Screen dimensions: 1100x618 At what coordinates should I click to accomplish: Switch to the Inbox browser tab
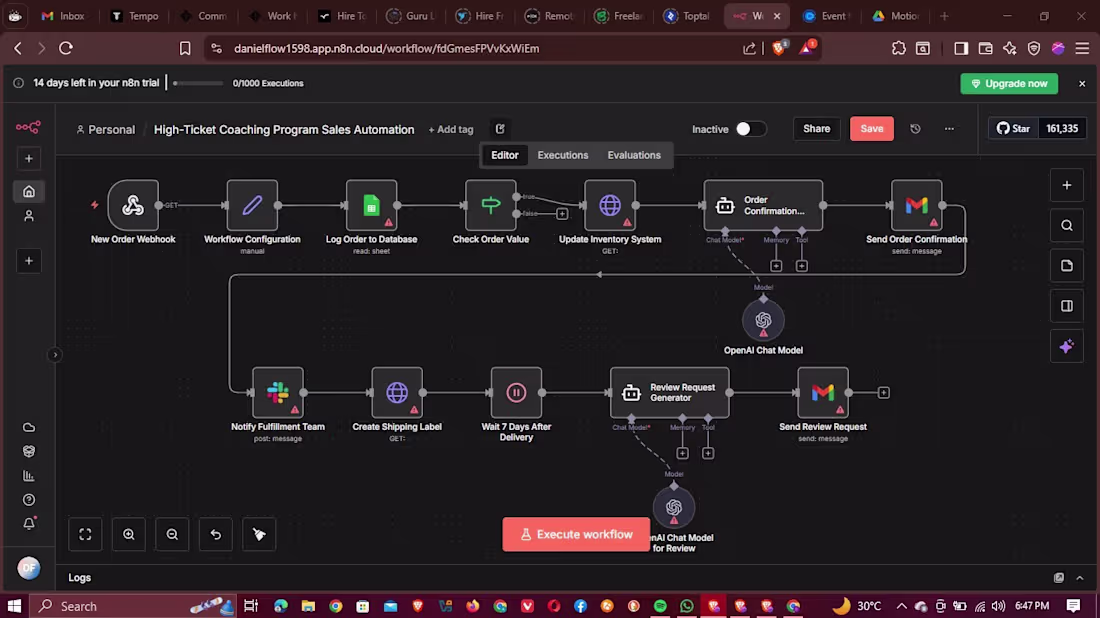pos(63,16)
